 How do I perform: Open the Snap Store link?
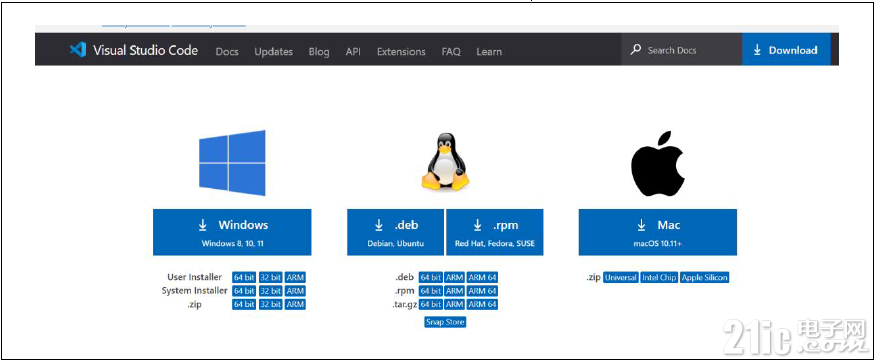(x=445, y=322)
